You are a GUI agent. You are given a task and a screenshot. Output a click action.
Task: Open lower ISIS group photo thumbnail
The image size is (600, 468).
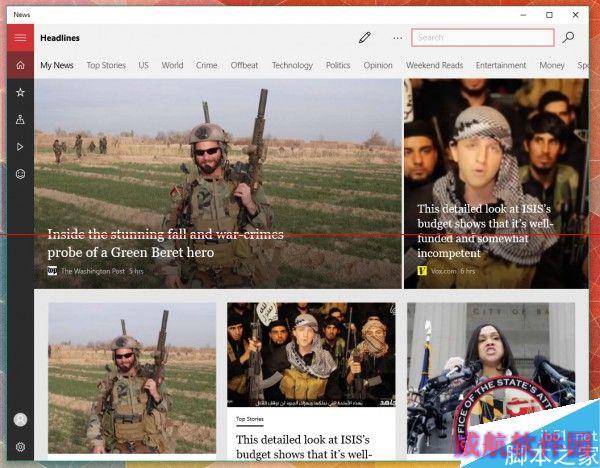tap(311, 355)
